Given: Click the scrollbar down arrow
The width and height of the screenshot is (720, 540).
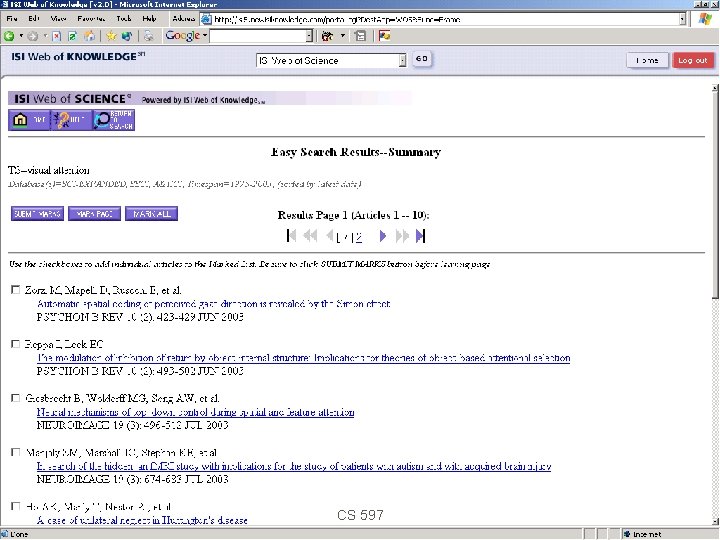Looking at the screenshot, I should click(715, 521).
